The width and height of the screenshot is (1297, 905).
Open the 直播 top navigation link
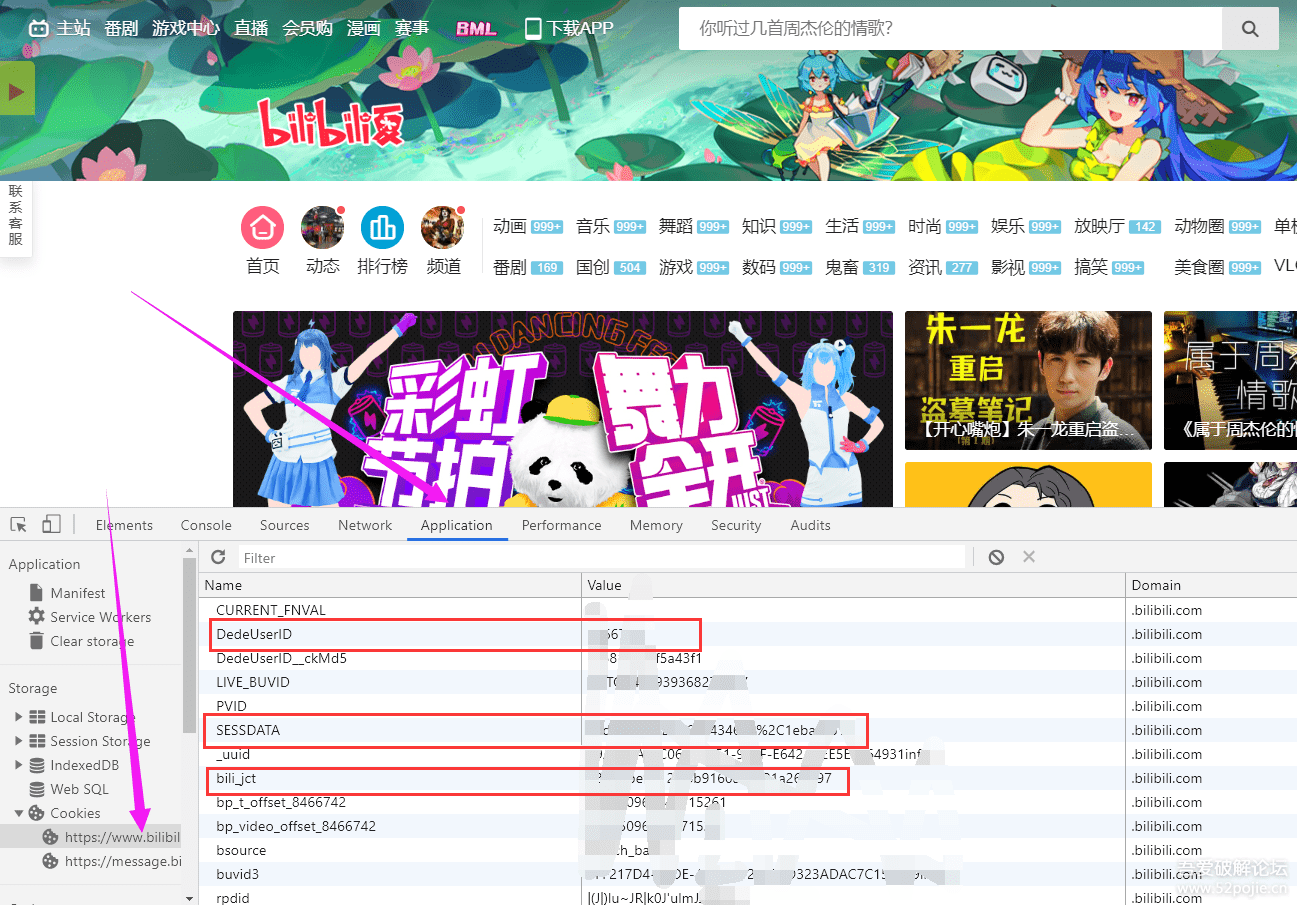[x=251, y=28]
